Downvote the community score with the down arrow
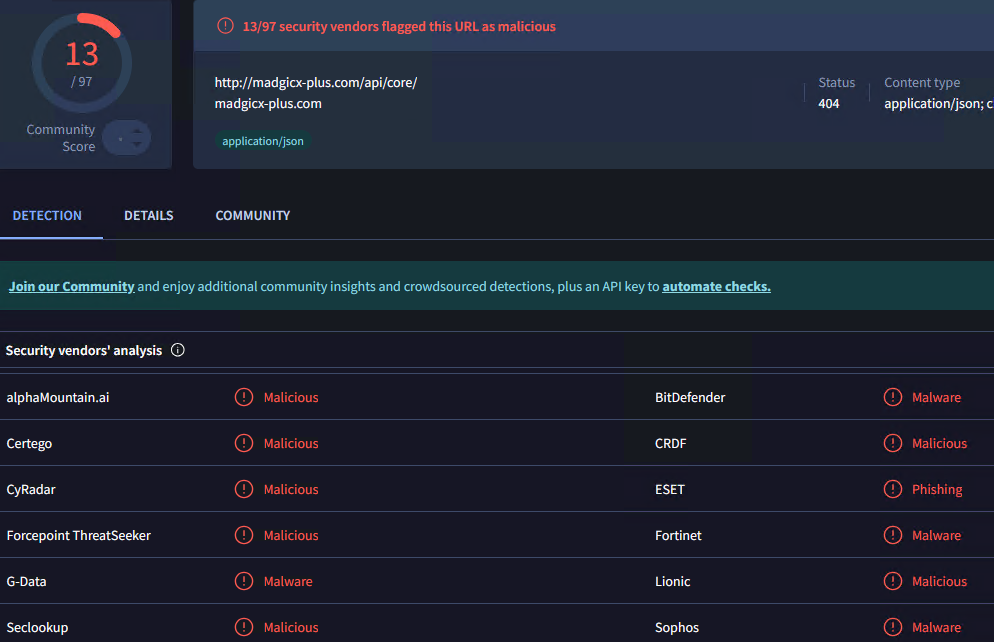This screenshot has height=642, width=994. point(137,146)
